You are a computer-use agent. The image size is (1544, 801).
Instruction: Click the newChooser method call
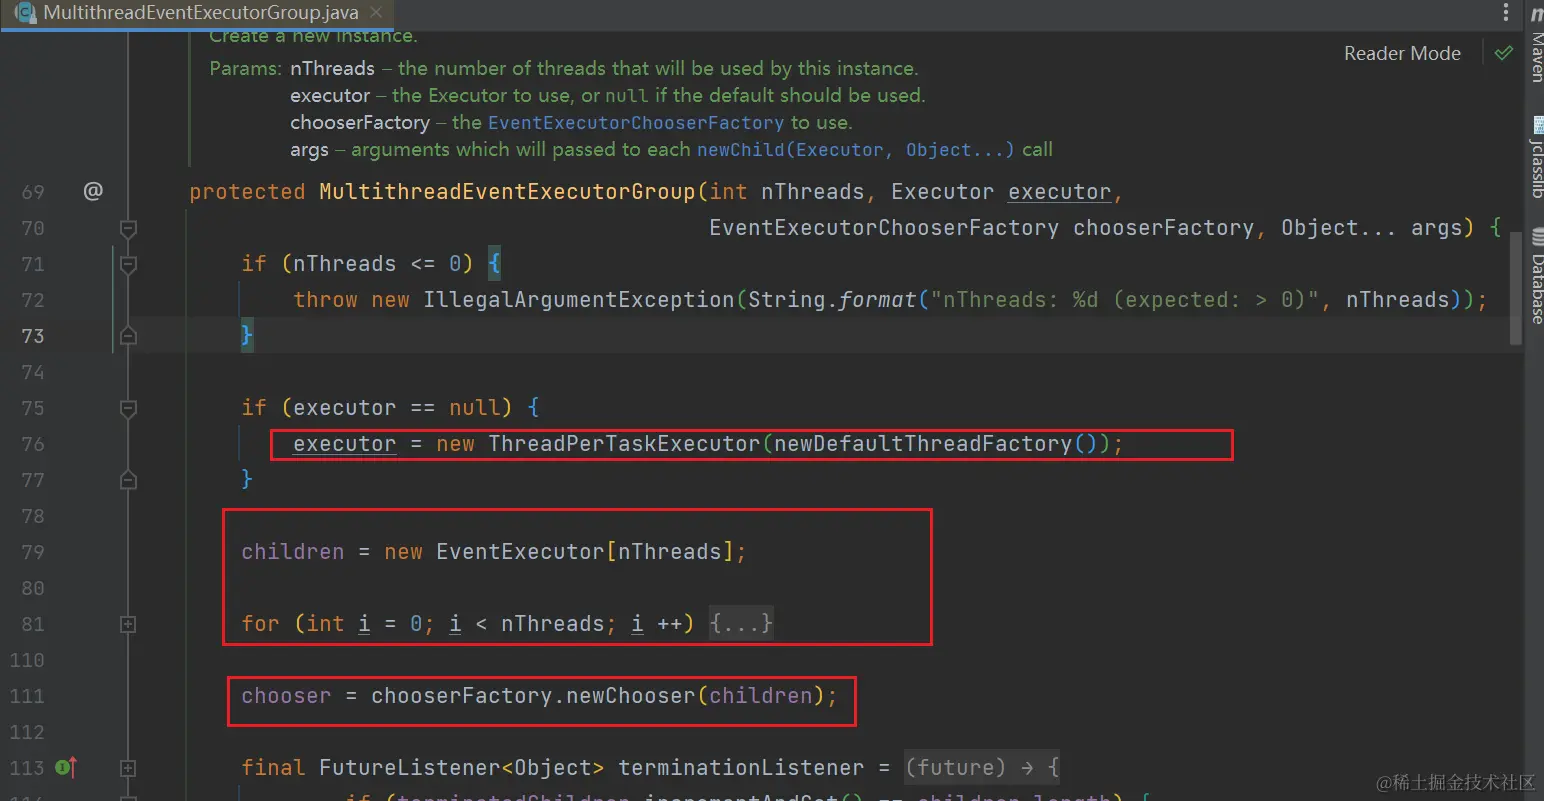pyautogui.click(x=630, y=696)
